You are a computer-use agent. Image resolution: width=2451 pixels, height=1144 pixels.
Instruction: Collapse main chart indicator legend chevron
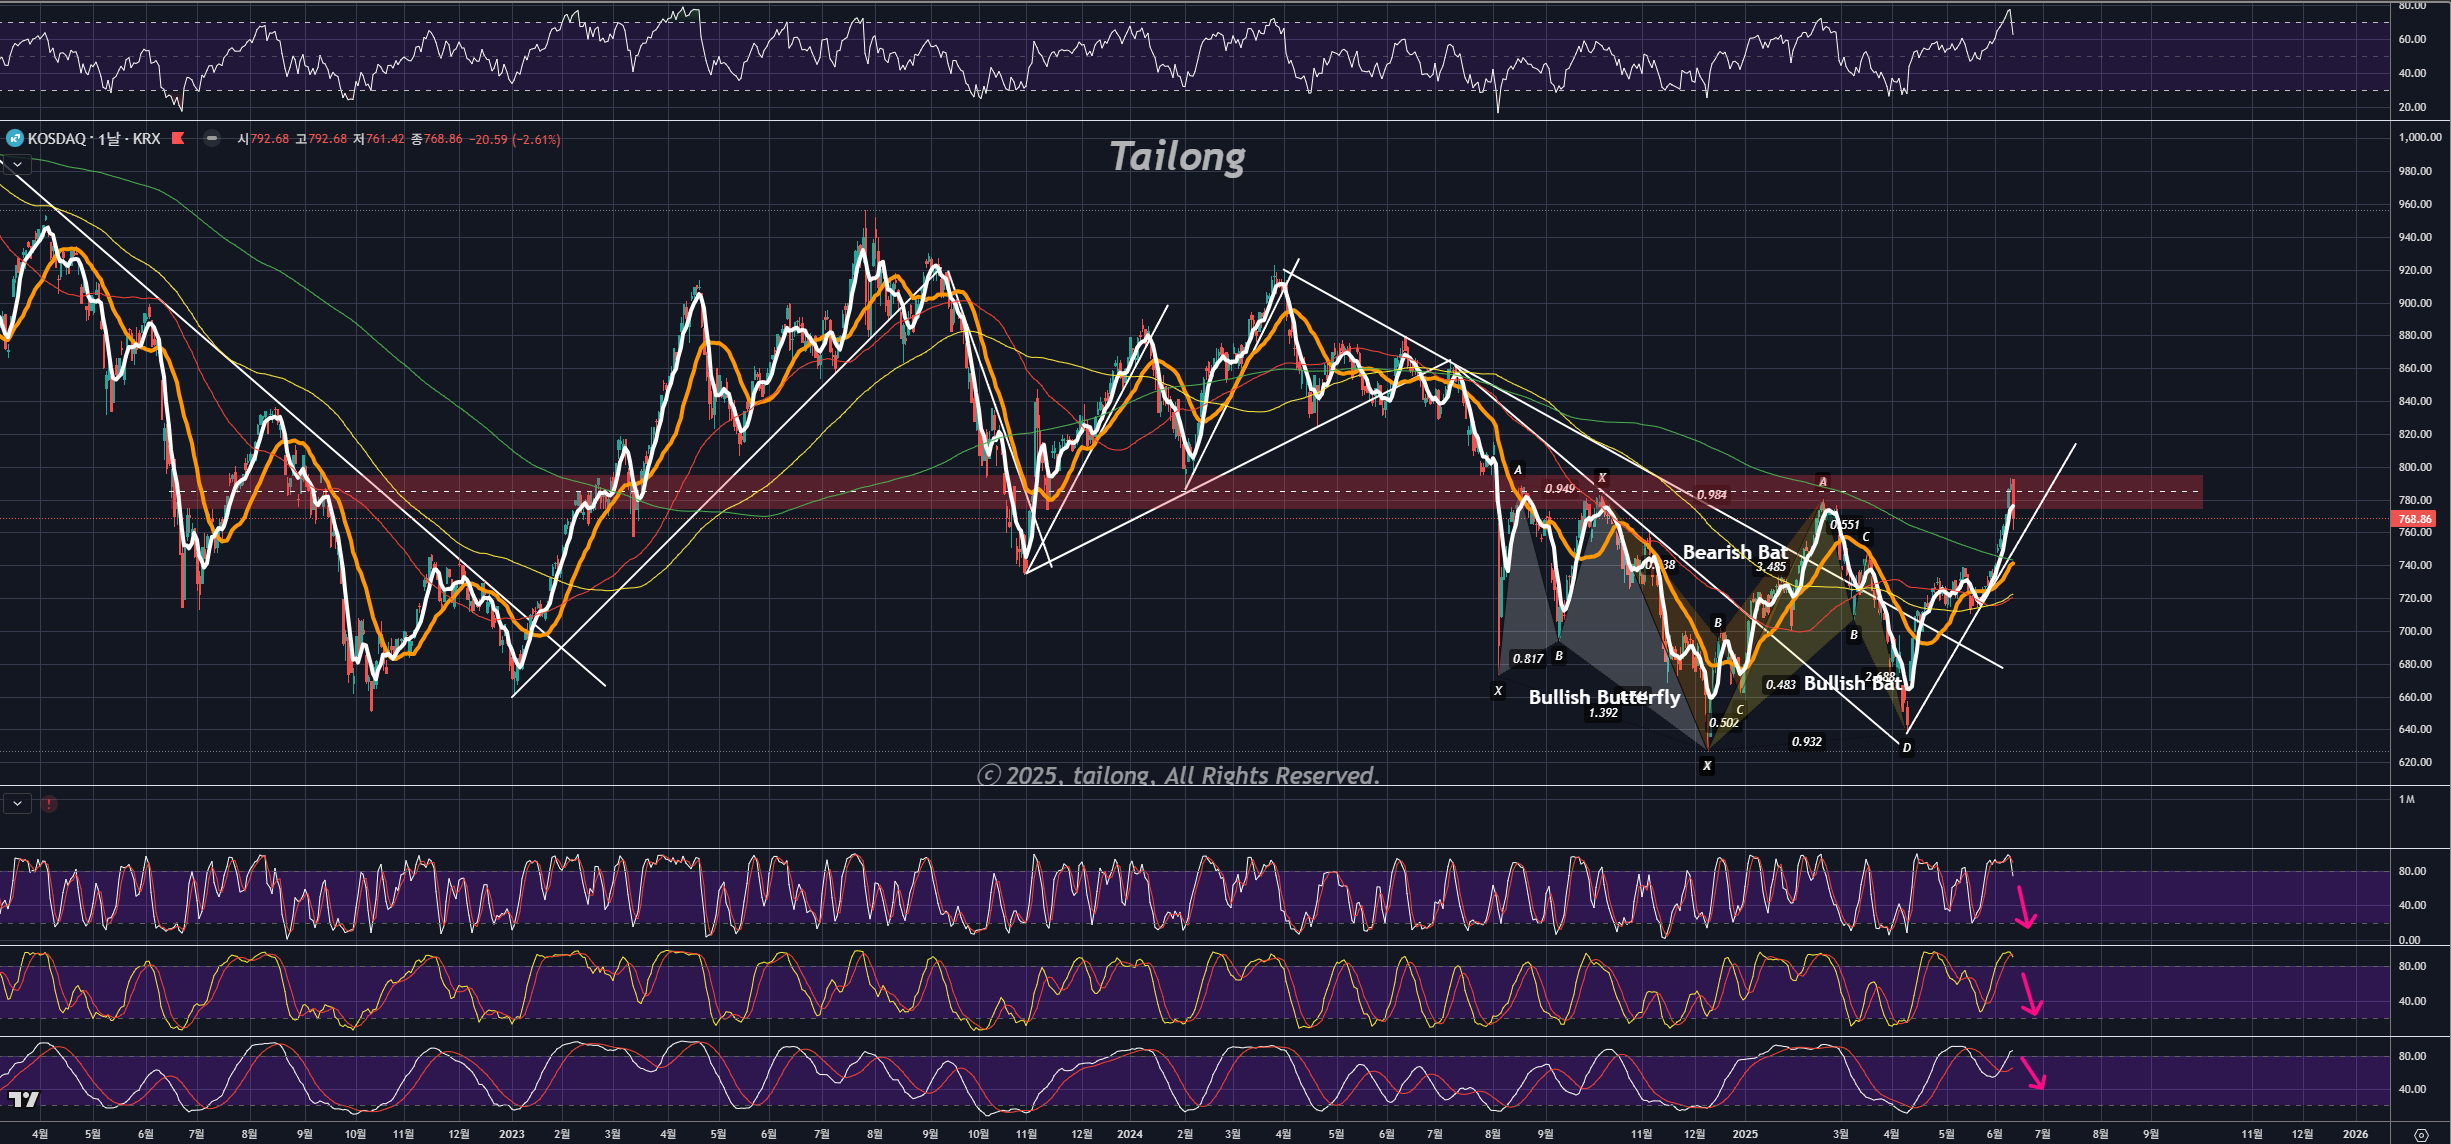(x=17, y=164)
